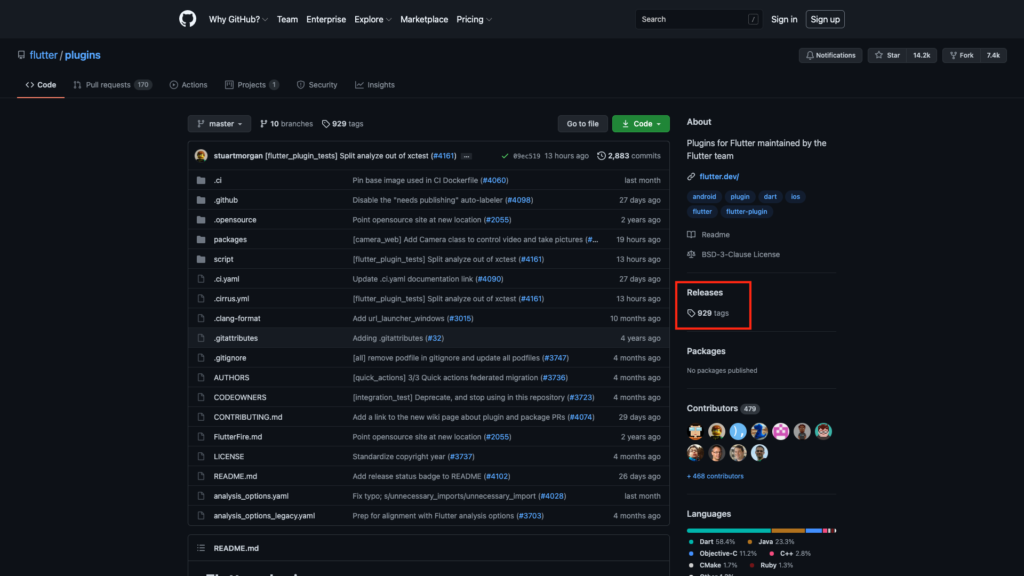Click the Java segment of the languages bar
Image resolution: width=1024 pixels, height=576 pixels.
pyautogui.click(x=788, y=530)
